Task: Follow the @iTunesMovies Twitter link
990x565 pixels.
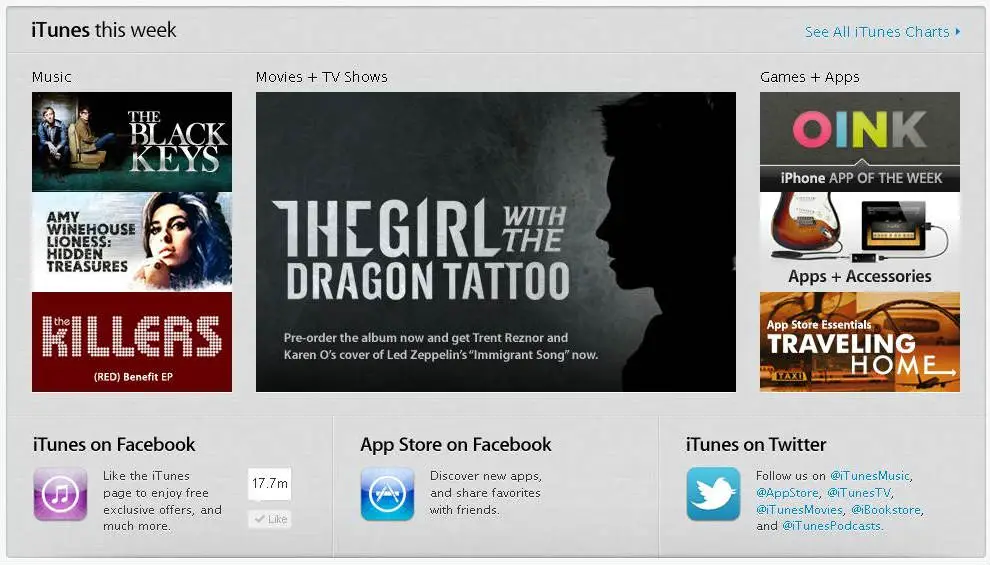Action: tap(799, 509)
